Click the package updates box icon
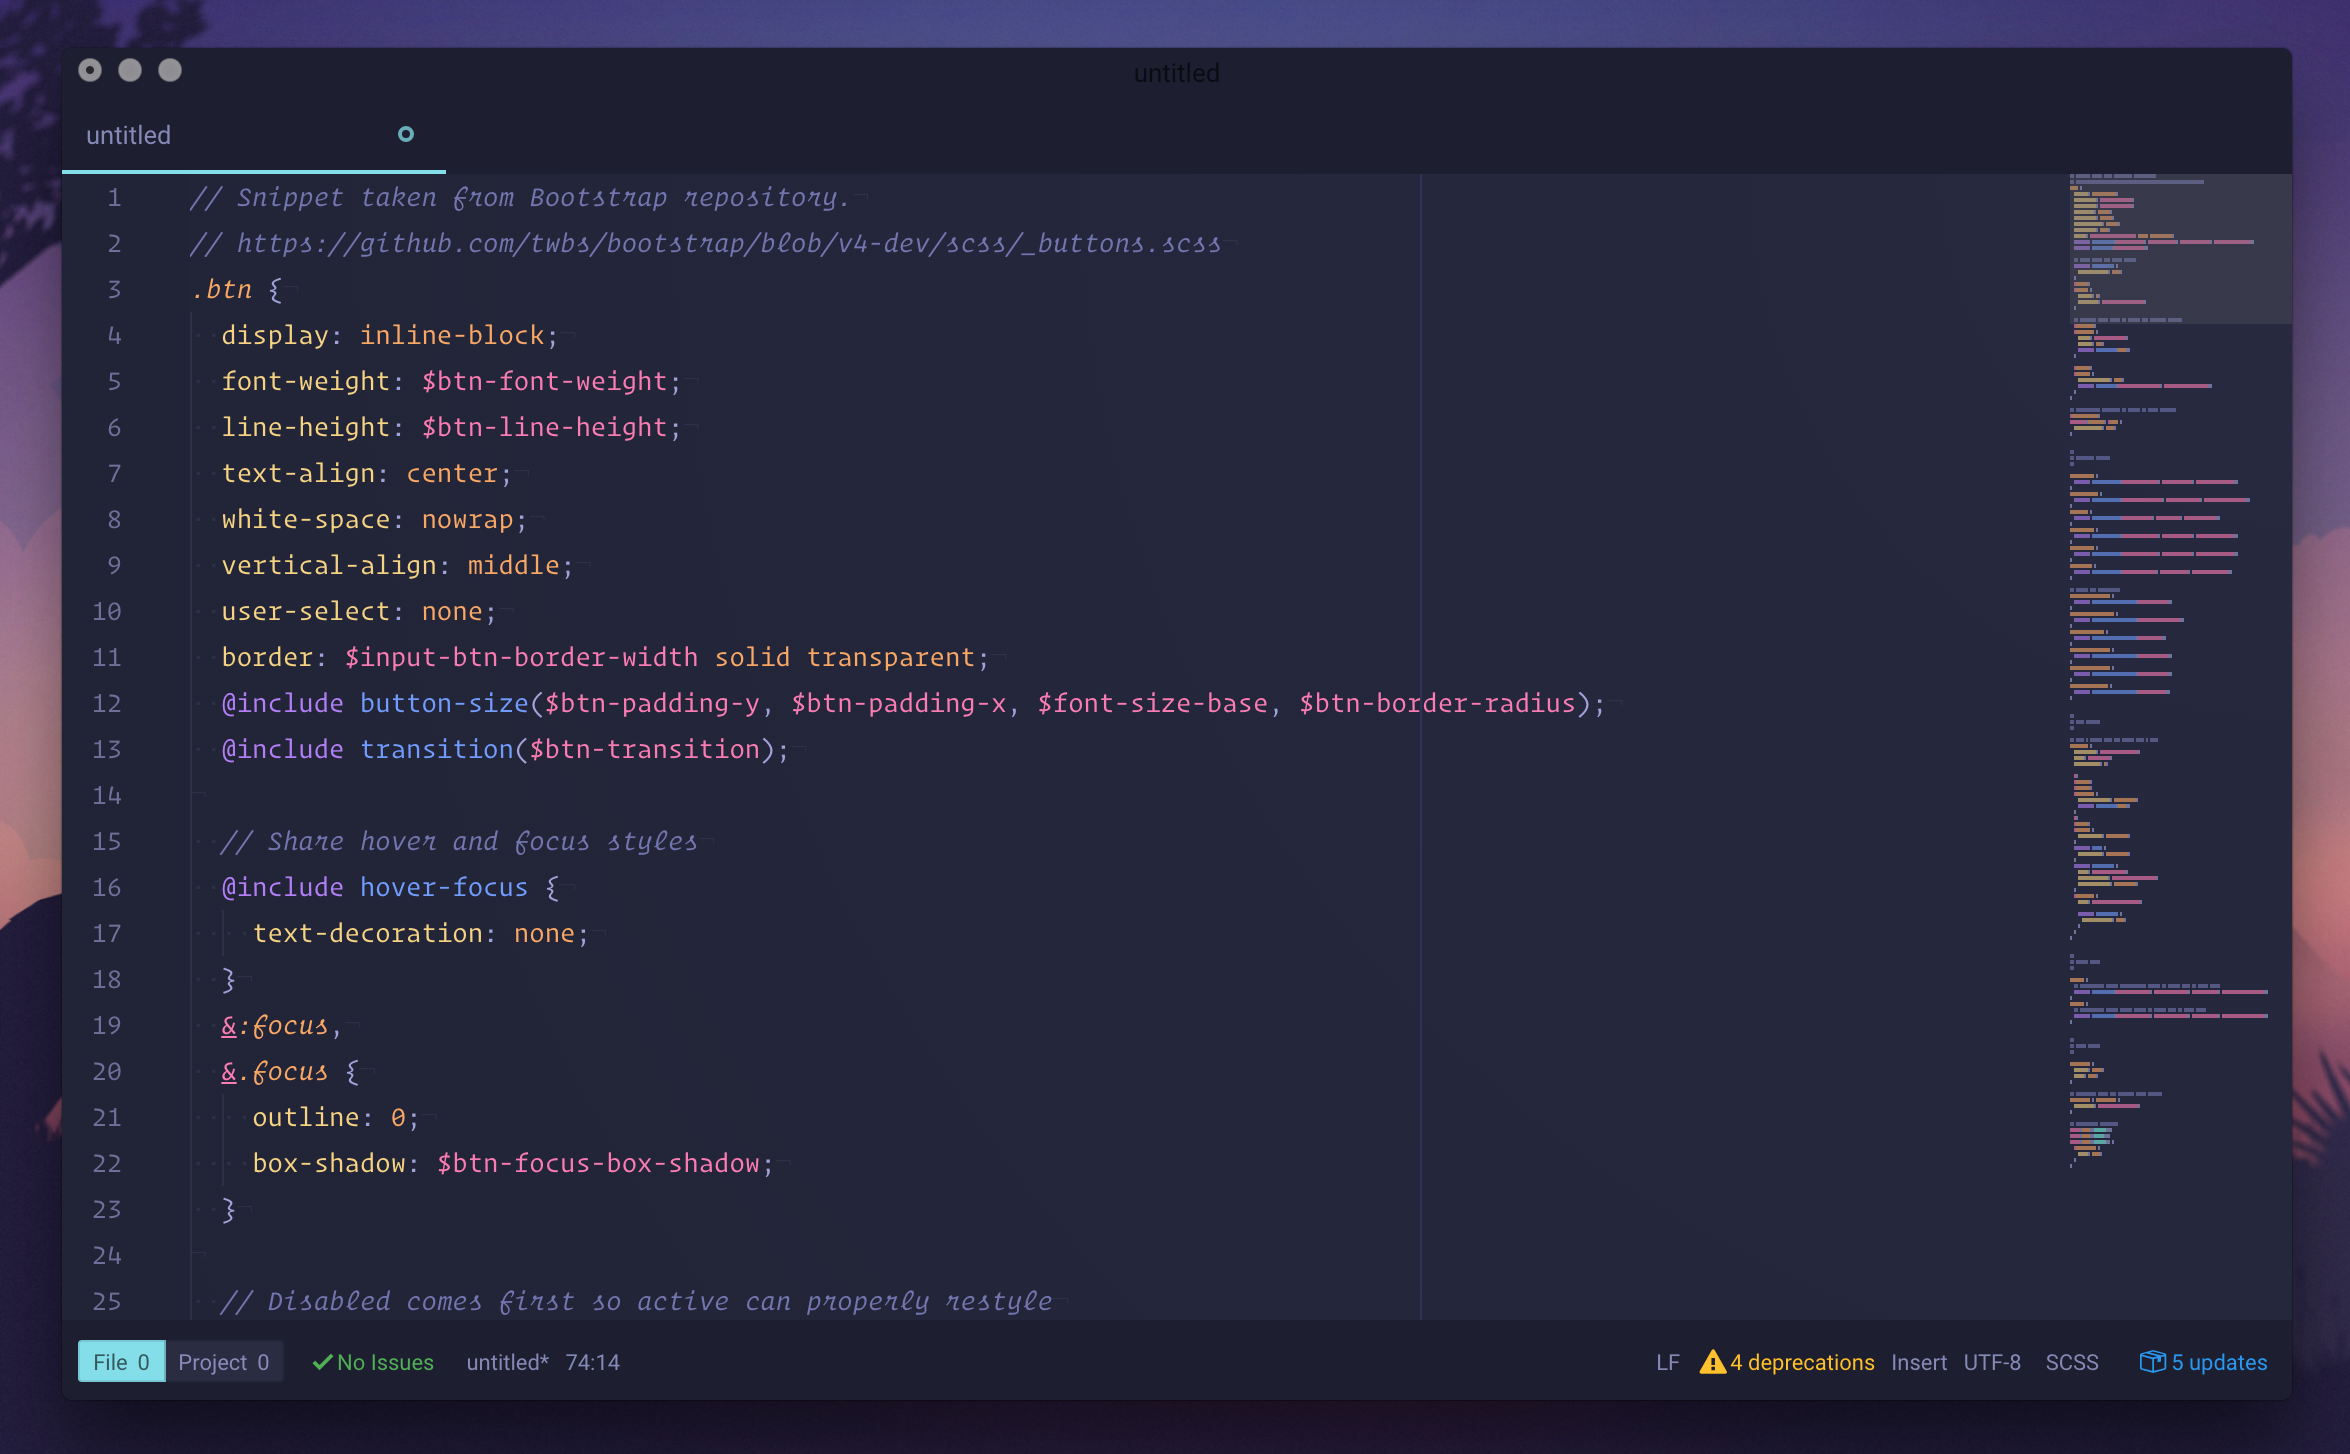The image size is (2350, 1454). point(2152,1362)
